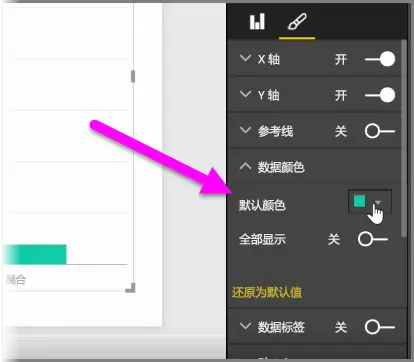Click the Y 轴 label
Image resolution: width=414 pixels, height=362 pixels.
coord(269,95)
